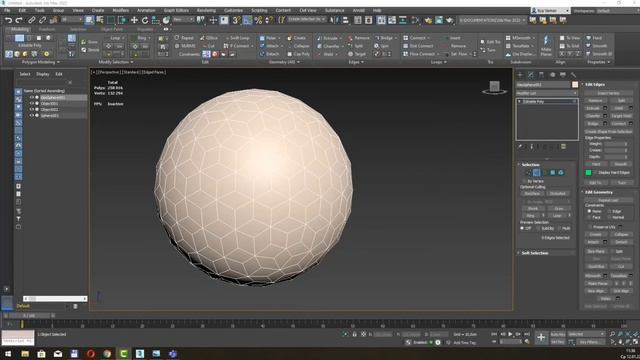This screenshot has width=640, height=360.
Task: Select the Normal constraint radio button
Action: (609, 217)
